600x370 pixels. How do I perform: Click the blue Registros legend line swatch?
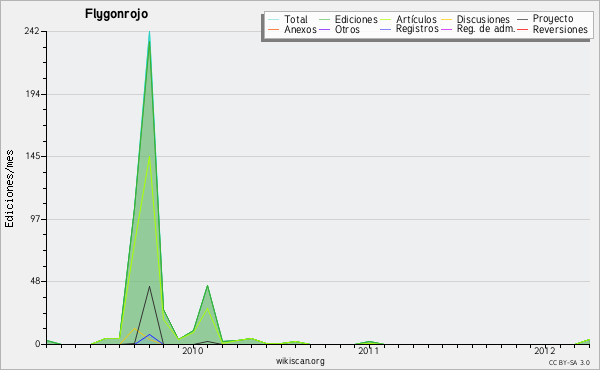385,29
